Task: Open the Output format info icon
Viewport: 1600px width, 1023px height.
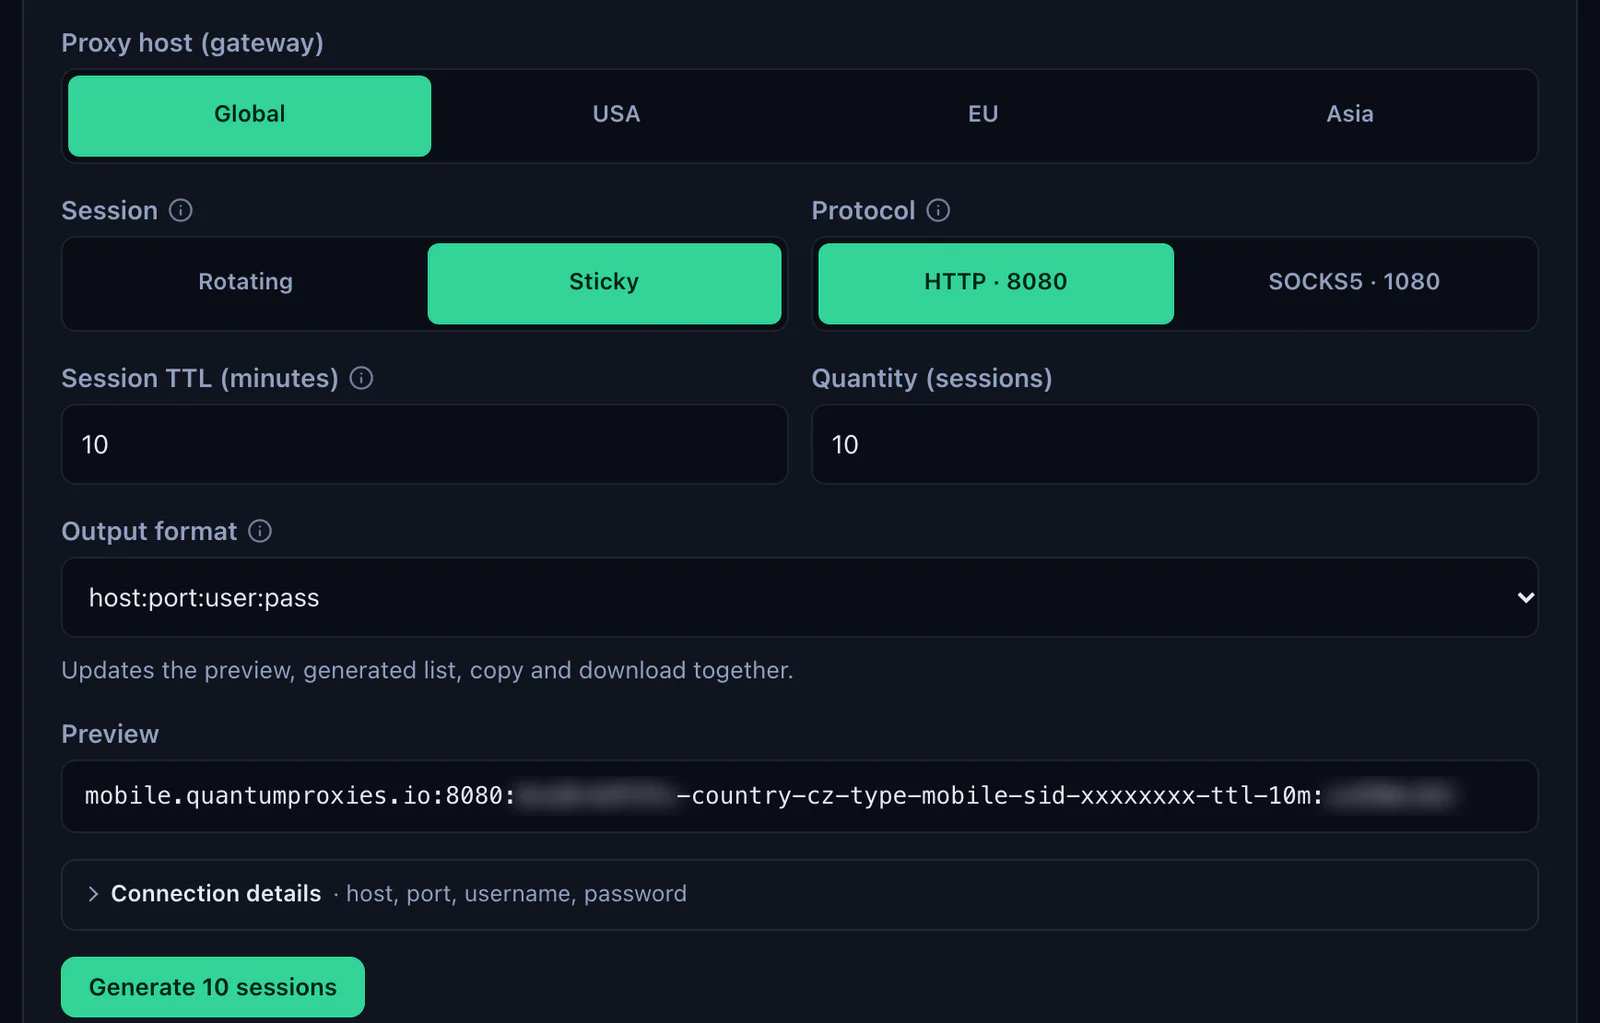Action: coord(260,531)
